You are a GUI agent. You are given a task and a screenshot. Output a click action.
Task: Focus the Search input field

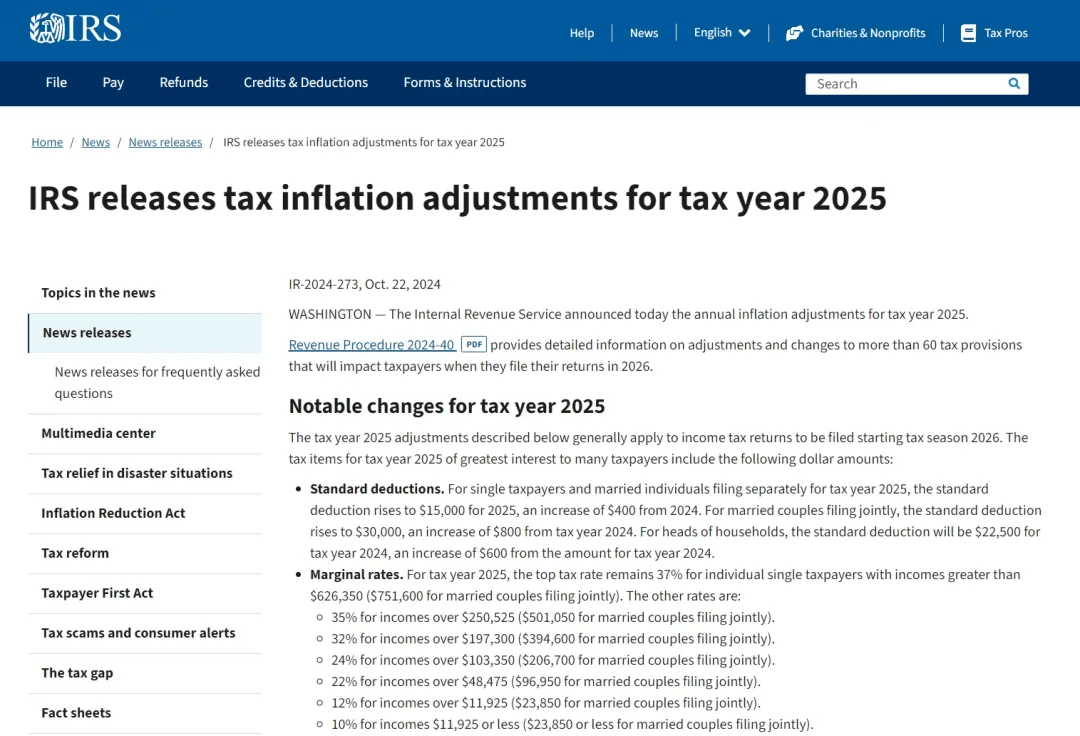point(905,84)
